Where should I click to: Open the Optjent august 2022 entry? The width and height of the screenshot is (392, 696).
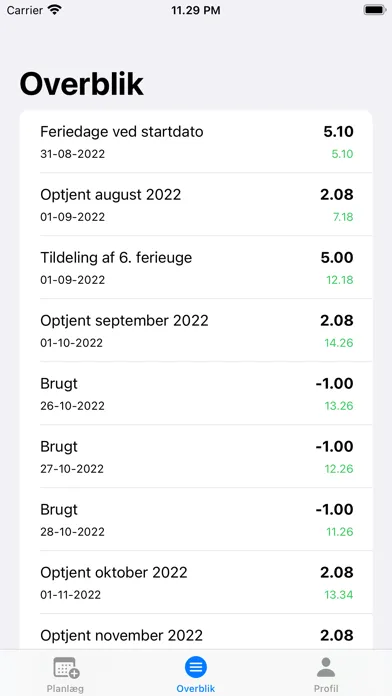196,205
